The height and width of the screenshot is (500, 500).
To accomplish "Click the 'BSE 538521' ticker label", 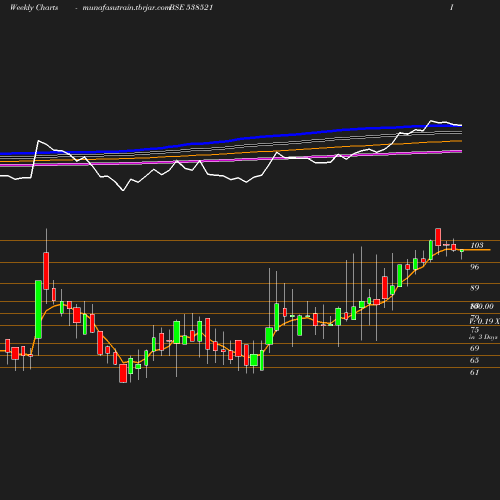I will point(191,8).
